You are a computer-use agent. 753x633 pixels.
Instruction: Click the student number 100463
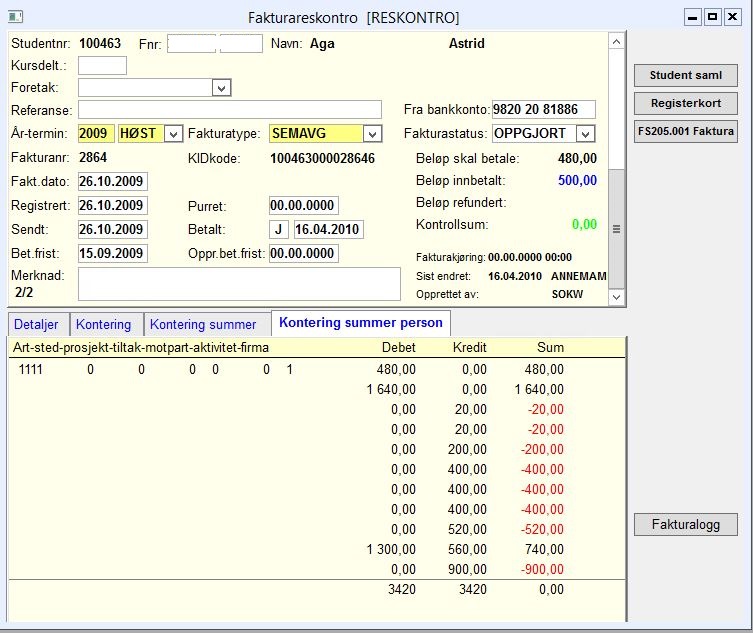point(100,44)
